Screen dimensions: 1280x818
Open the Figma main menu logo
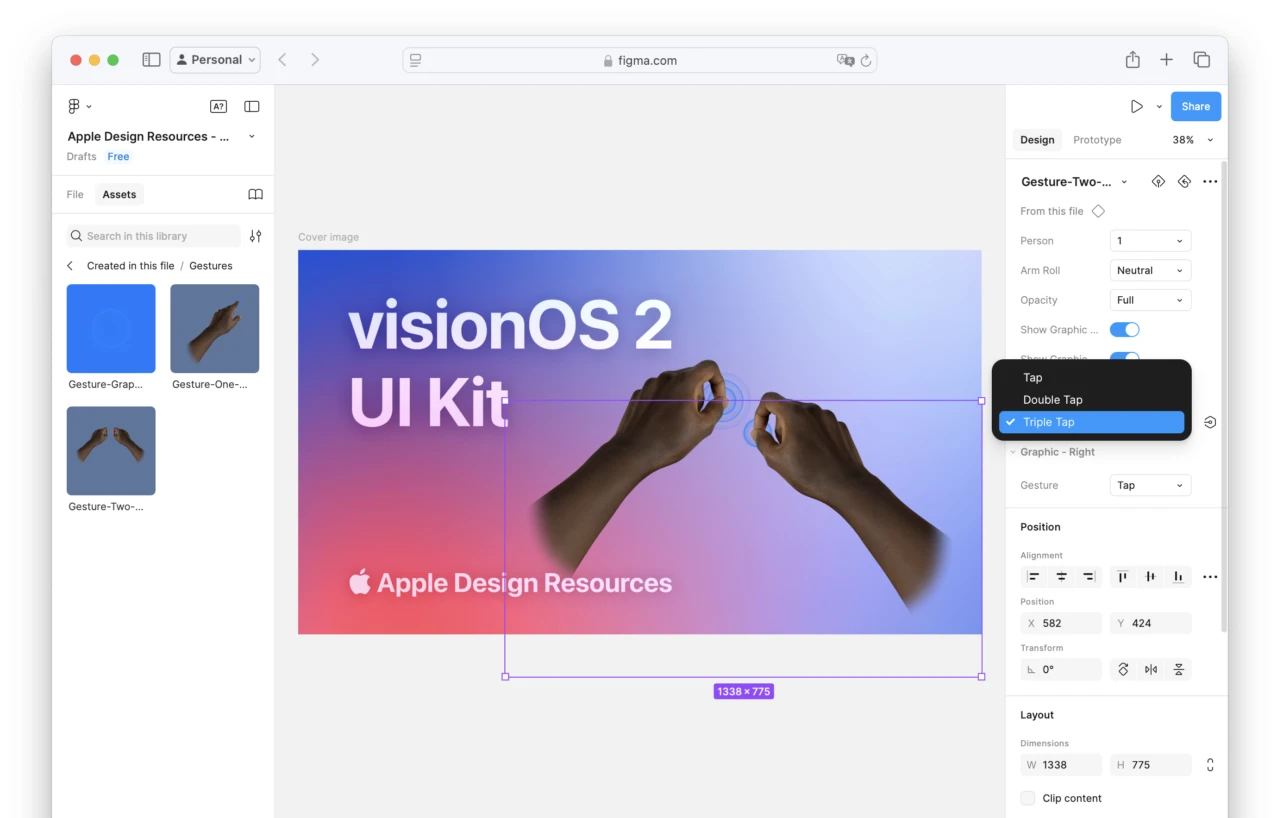pyautogui.click(x=74, y=106)
